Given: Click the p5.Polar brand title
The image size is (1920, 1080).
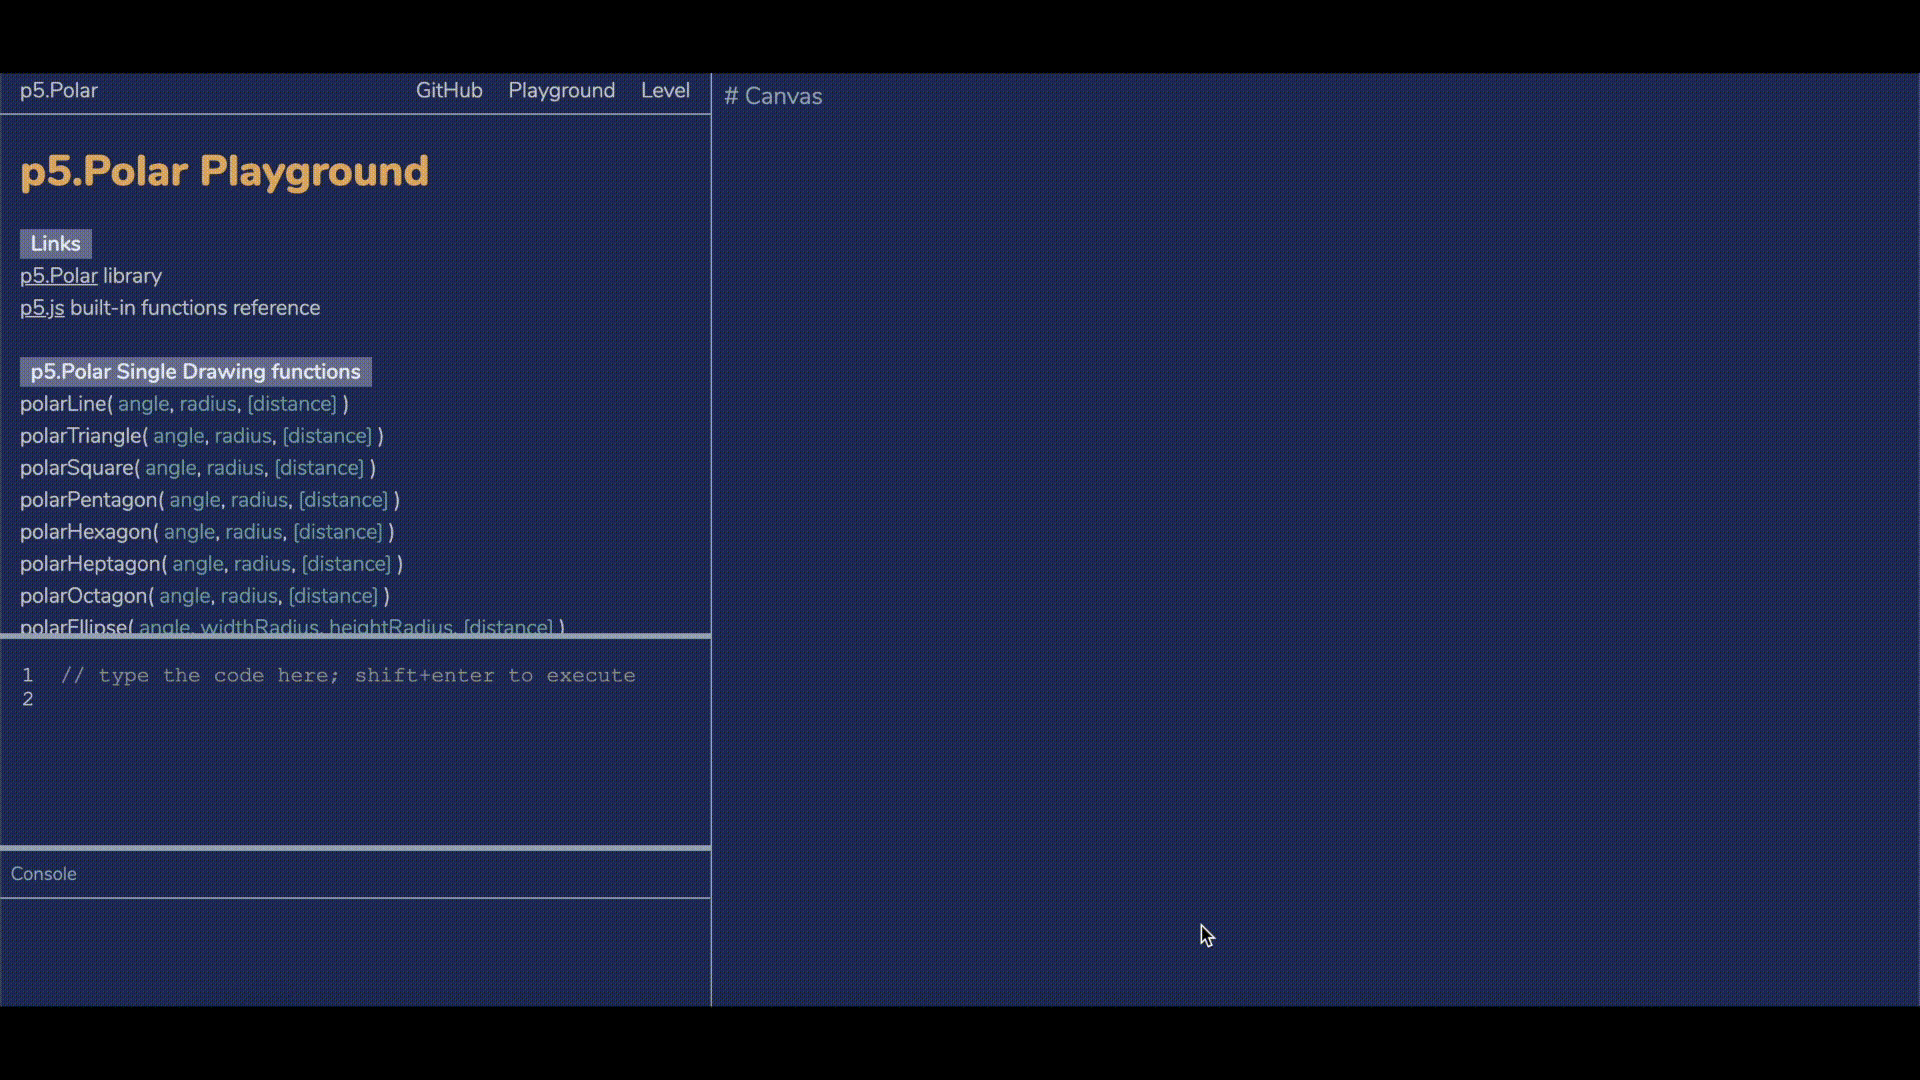Looking at the screenshot, I should point(59,90).
